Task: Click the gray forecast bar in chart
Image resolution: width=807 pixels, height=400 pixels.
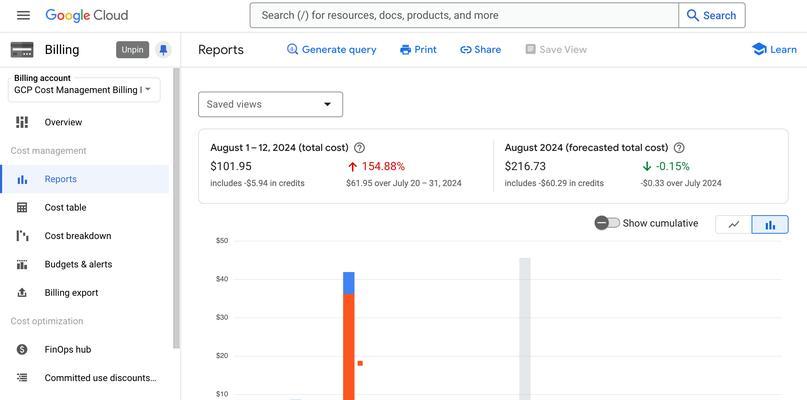Action: click(x=525, y=328)
